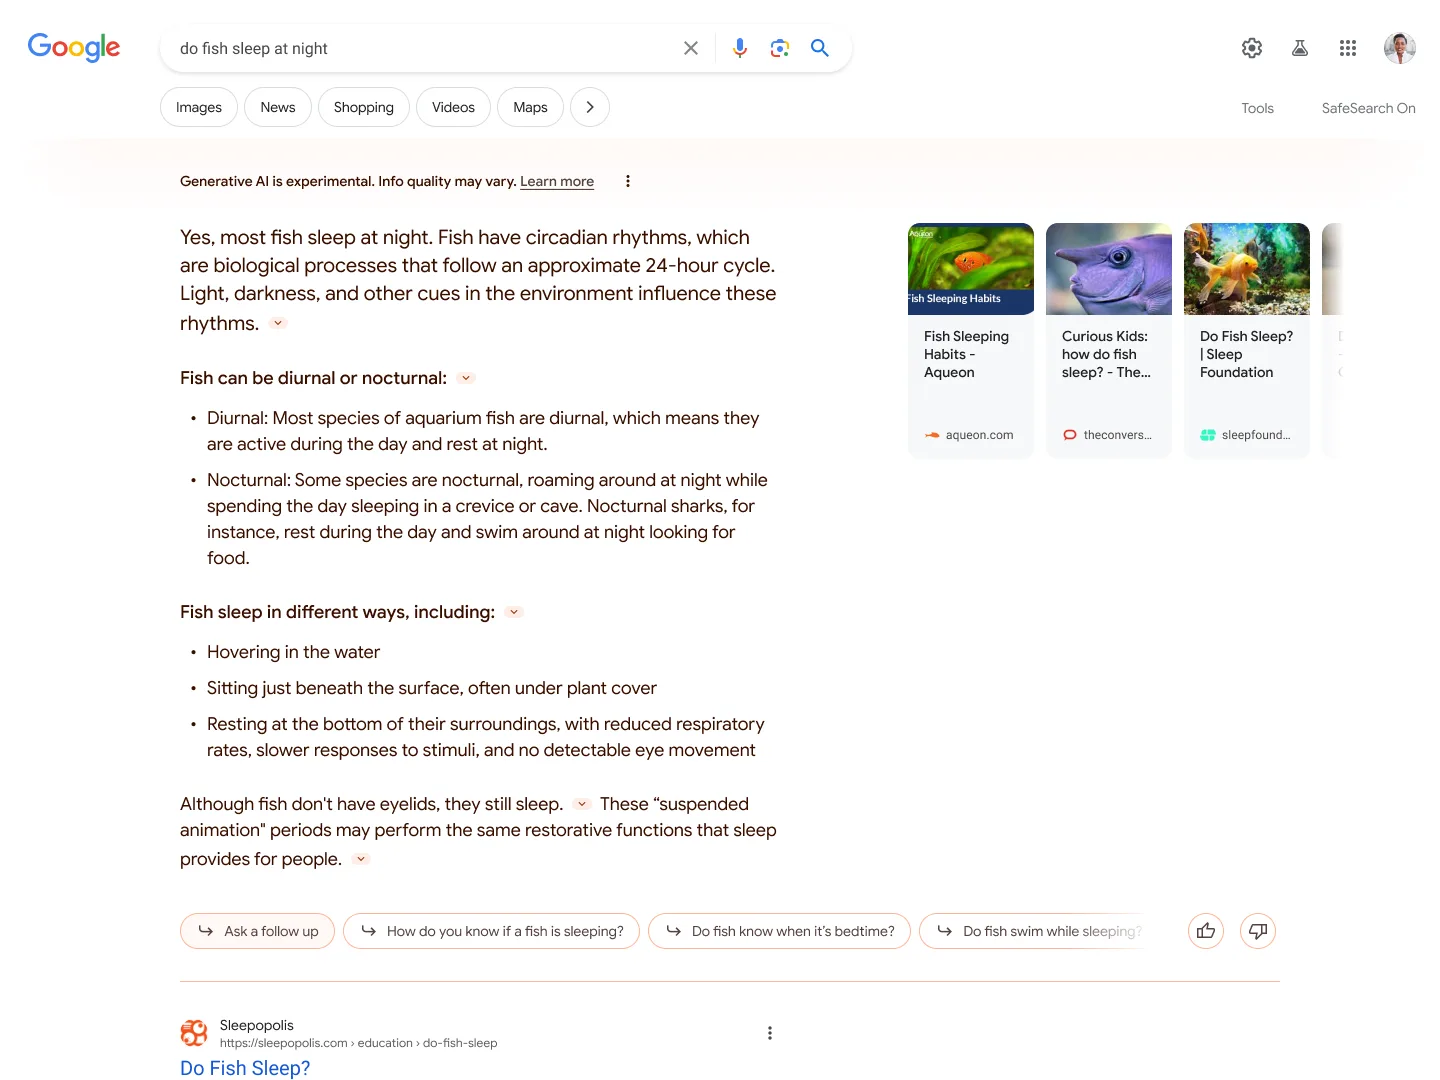This screenshot has width=1440, height=1080.
Task: Click the sleepopolis.com breadcrumb URL
Action: (x=358, y=1043)
